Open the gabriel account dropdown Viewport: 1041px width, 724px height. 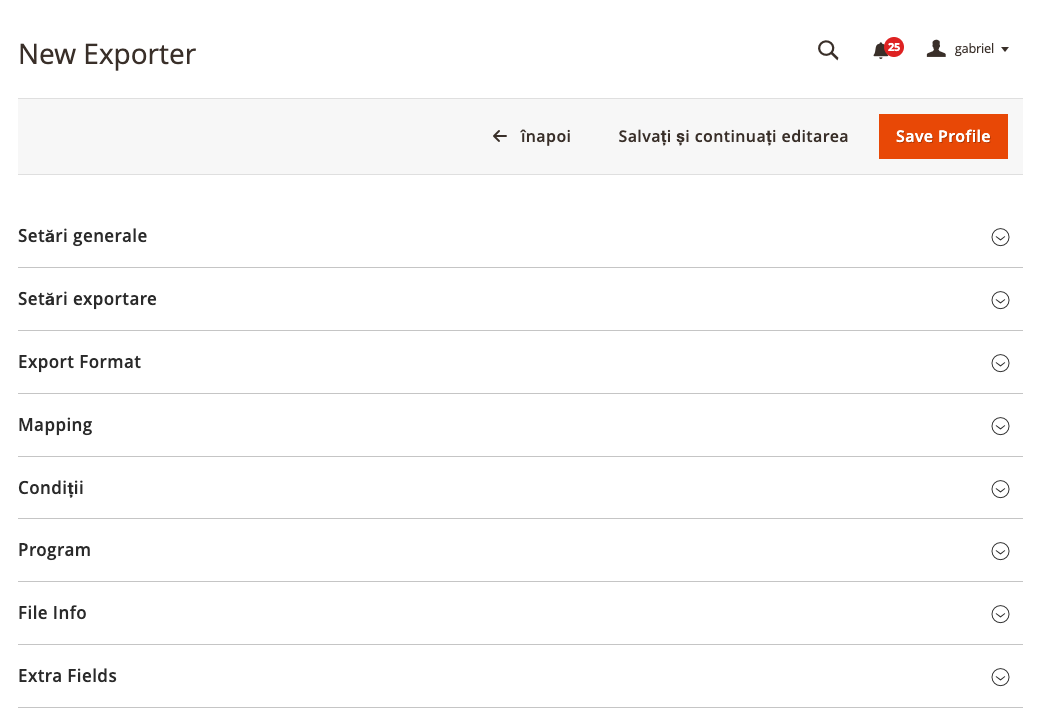point(968,49)
